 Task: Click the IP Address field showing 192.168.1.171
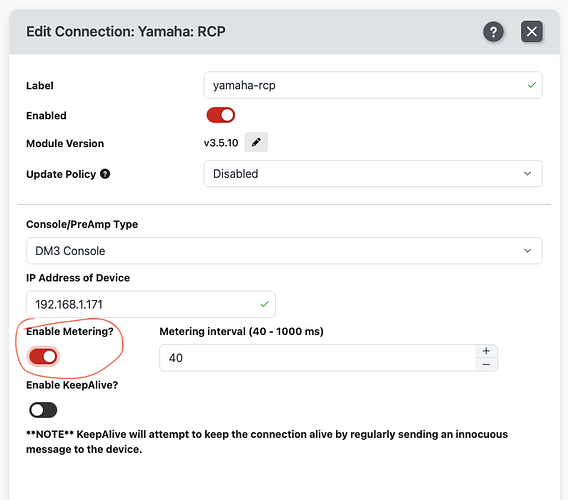[151, 304]
